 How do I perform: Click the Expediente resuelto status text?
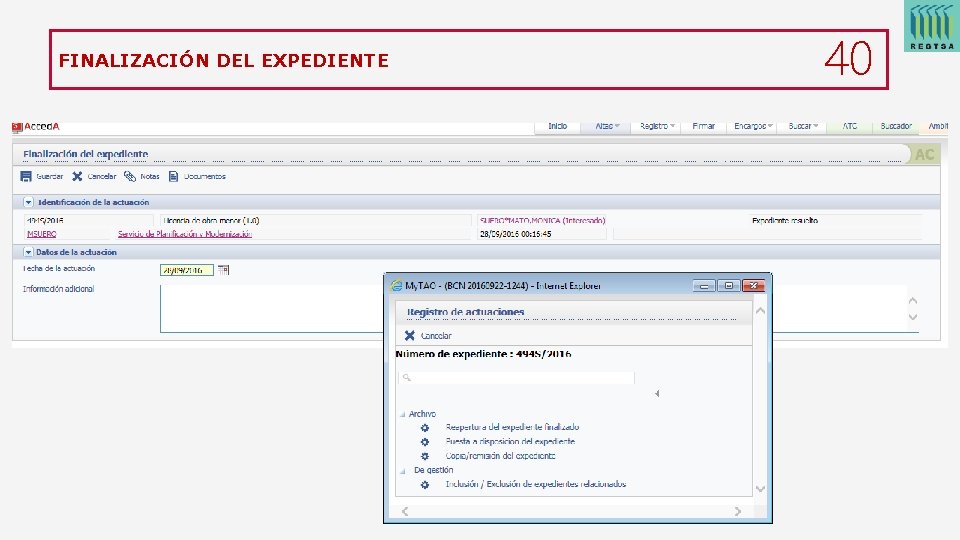[x=785, y=220]
